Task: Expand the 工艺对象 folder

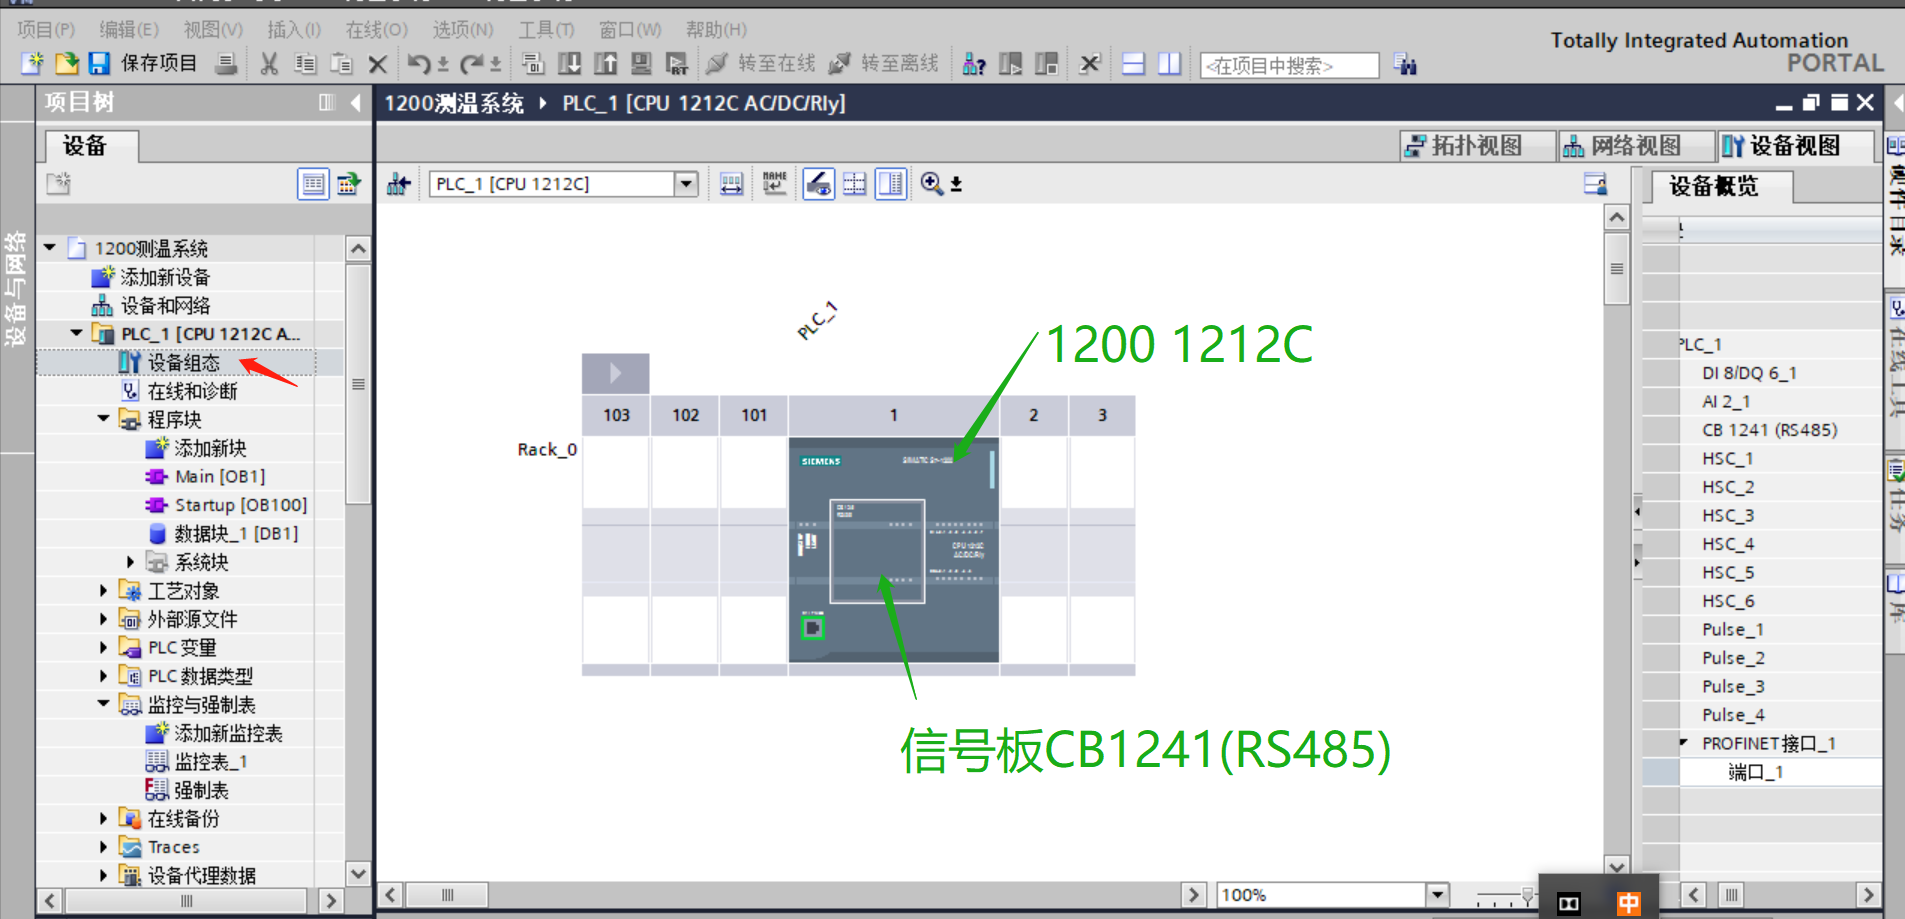Action: pyautogui.click(x=103, y=591)
